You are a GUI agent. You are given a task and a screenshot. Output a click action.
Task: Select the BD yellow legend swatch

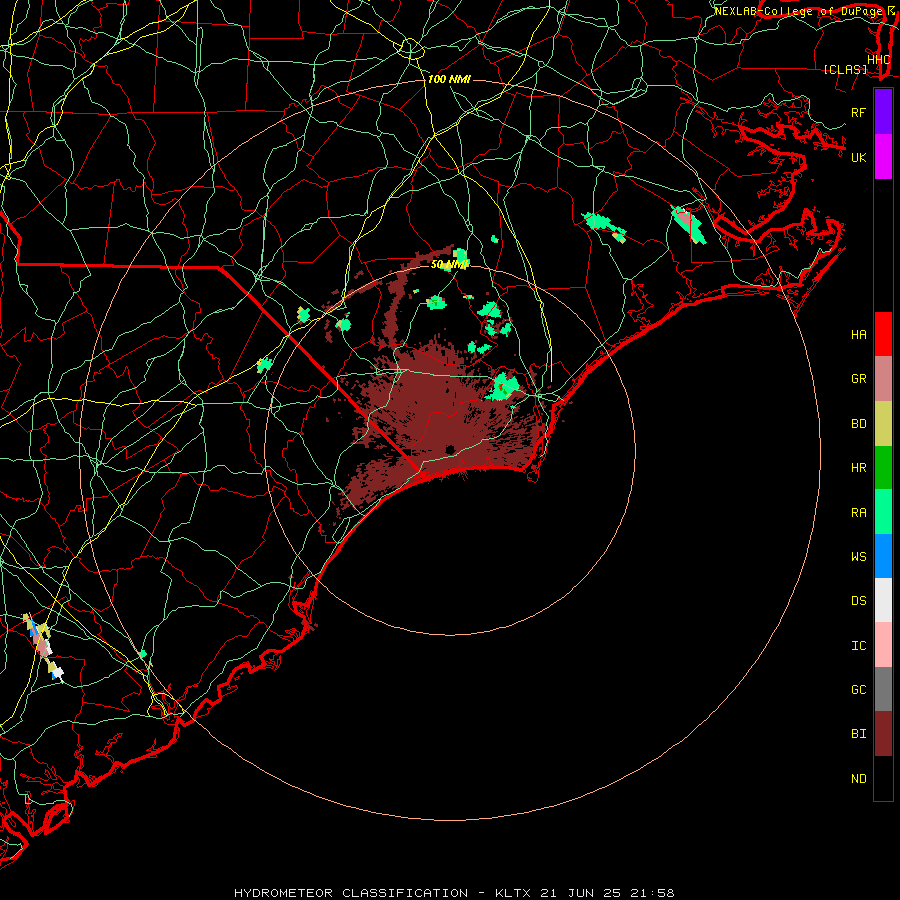(883, 424)
